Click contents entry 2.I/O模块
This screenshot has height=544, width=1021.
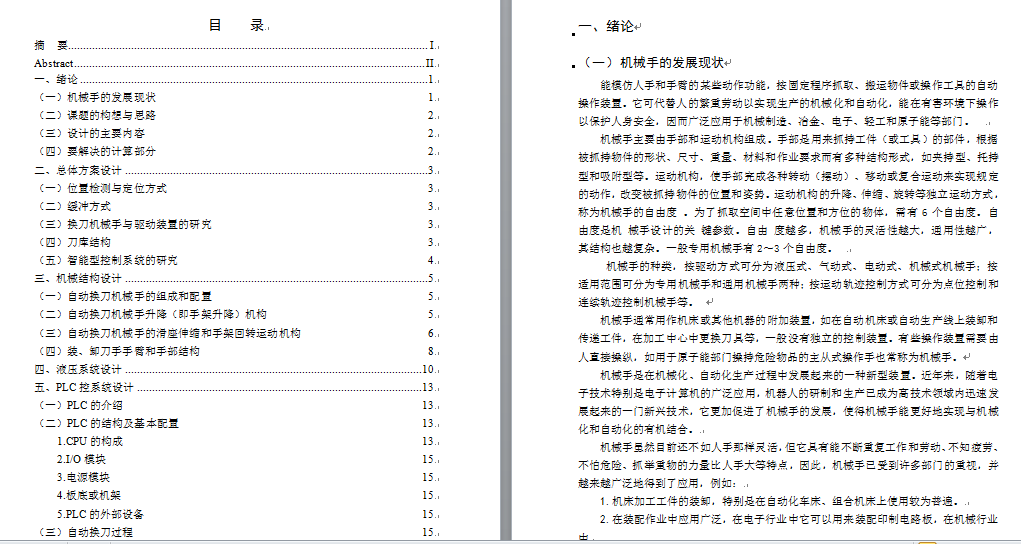point(247,459)
